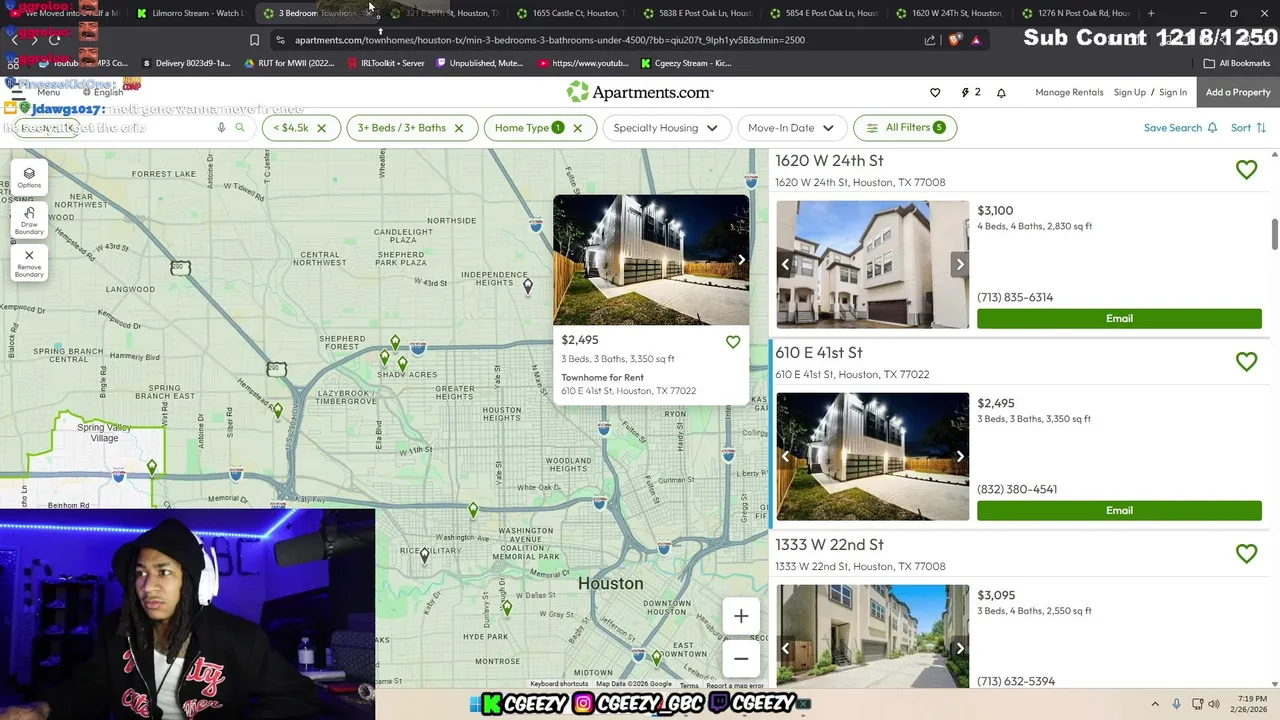Click the map popup townhome photo
The width and height of the screenshot is (1280, 720).
pyautogui.click(x=651, y=260)
